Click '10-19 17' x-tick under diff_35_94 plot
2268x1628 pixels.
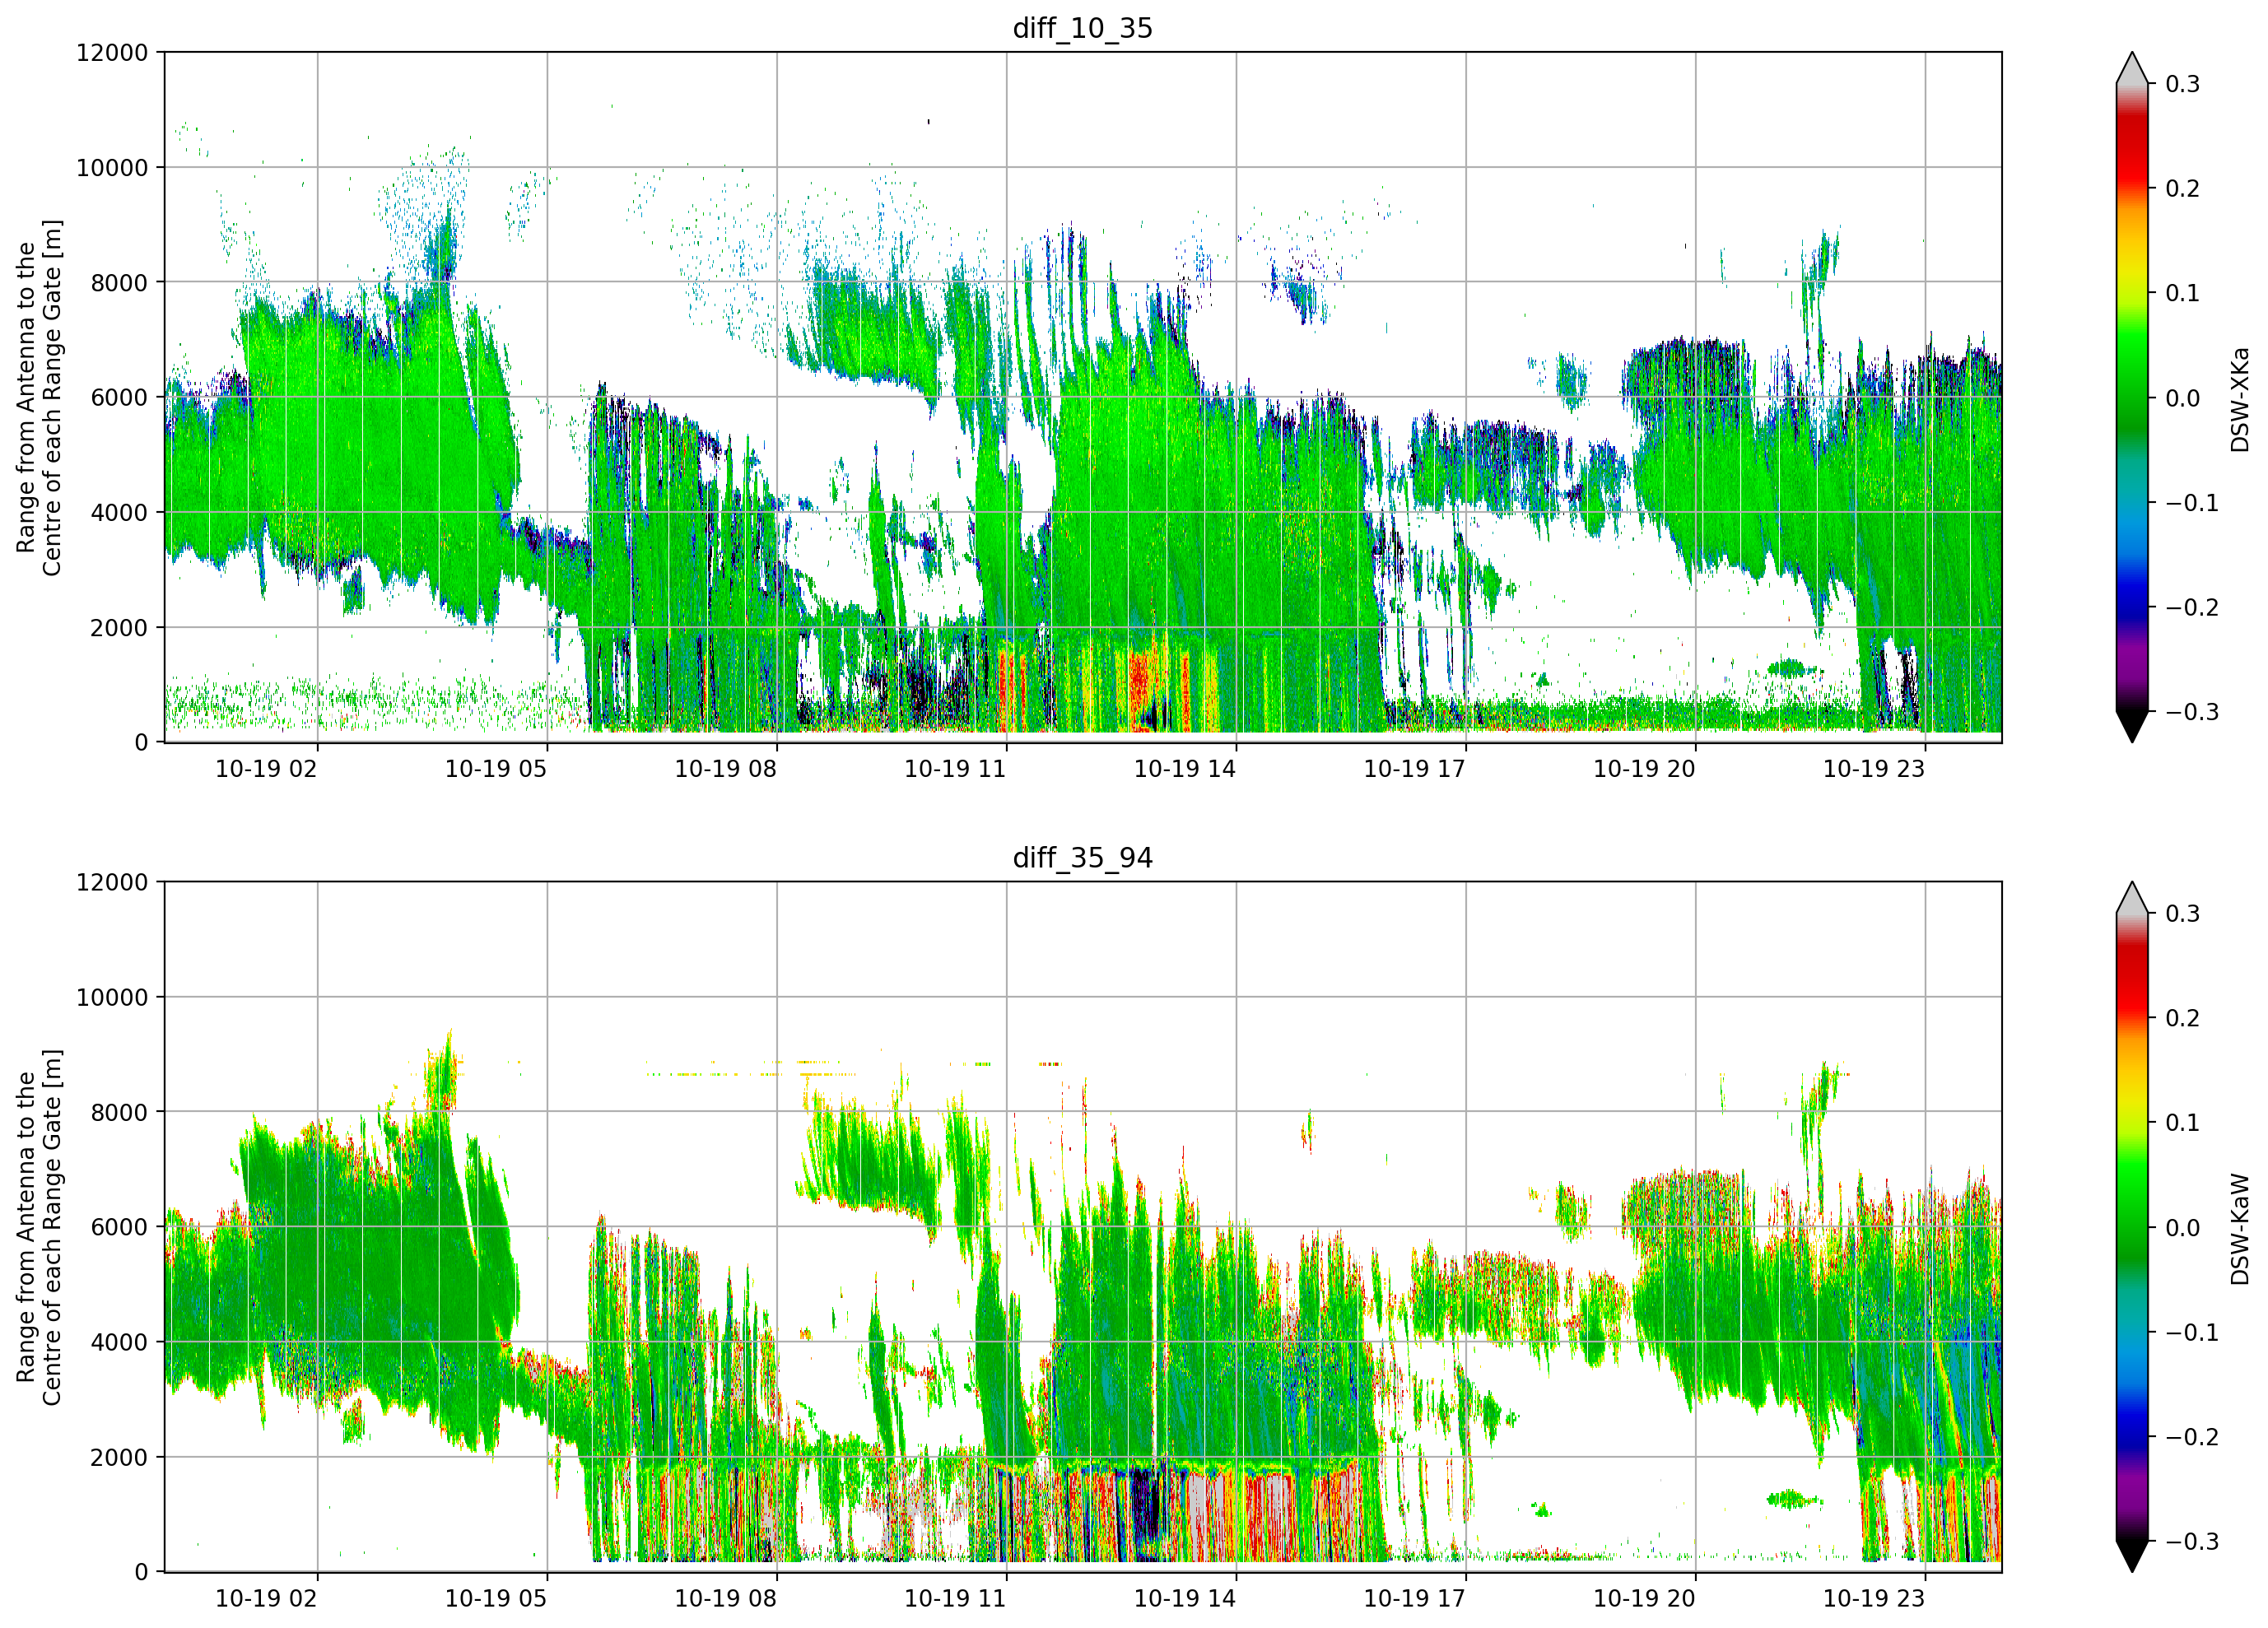point(1415,1598)
